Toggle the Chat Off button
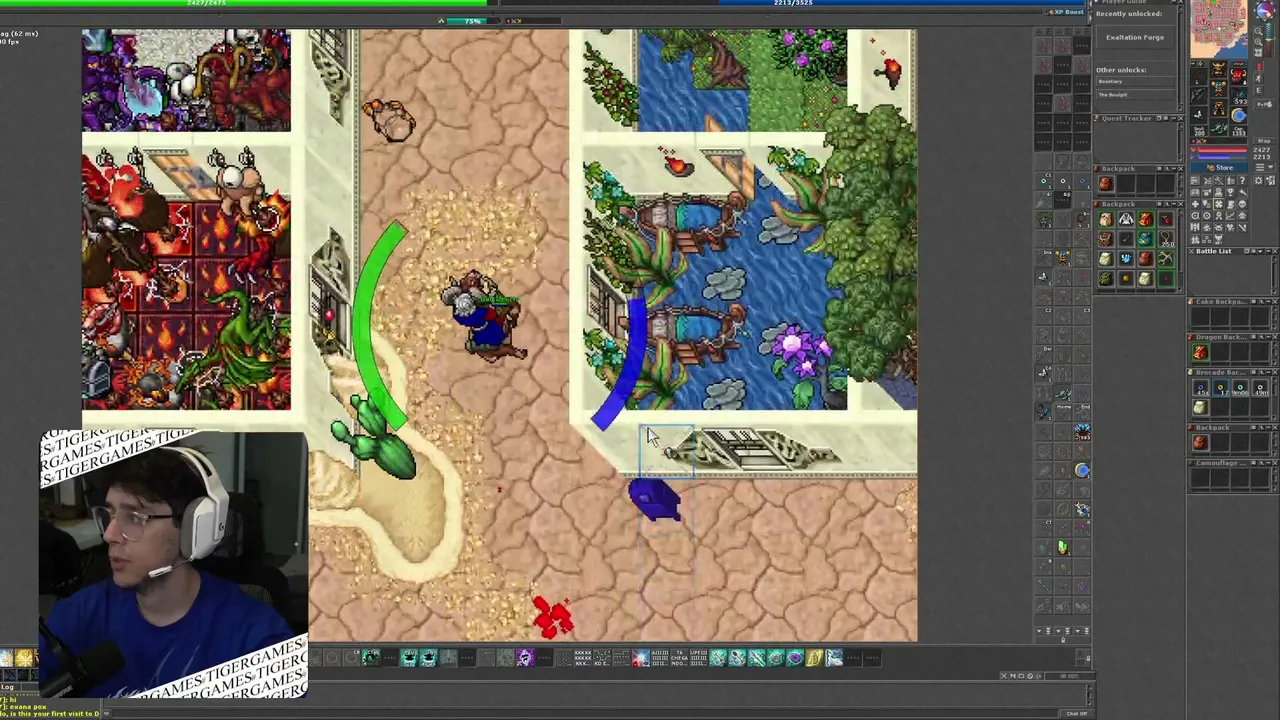Viewport: 1280px width, 720px height. [1076, 713]
